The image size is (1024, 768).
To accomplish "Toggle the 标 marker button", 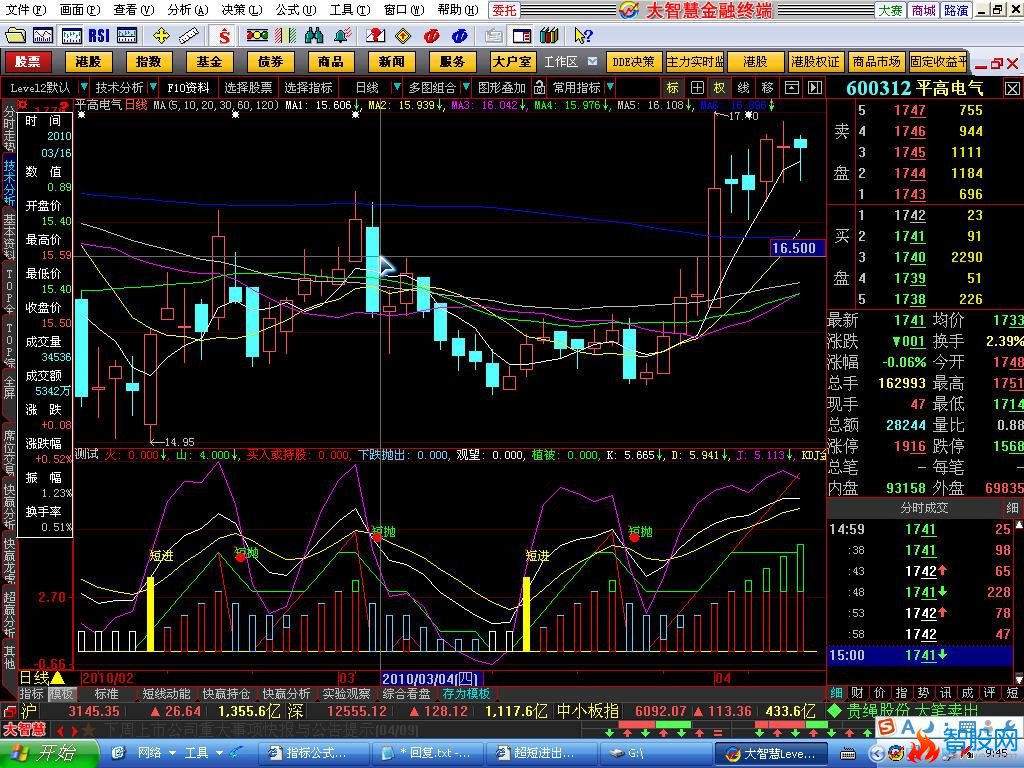I will coord(673,88).
